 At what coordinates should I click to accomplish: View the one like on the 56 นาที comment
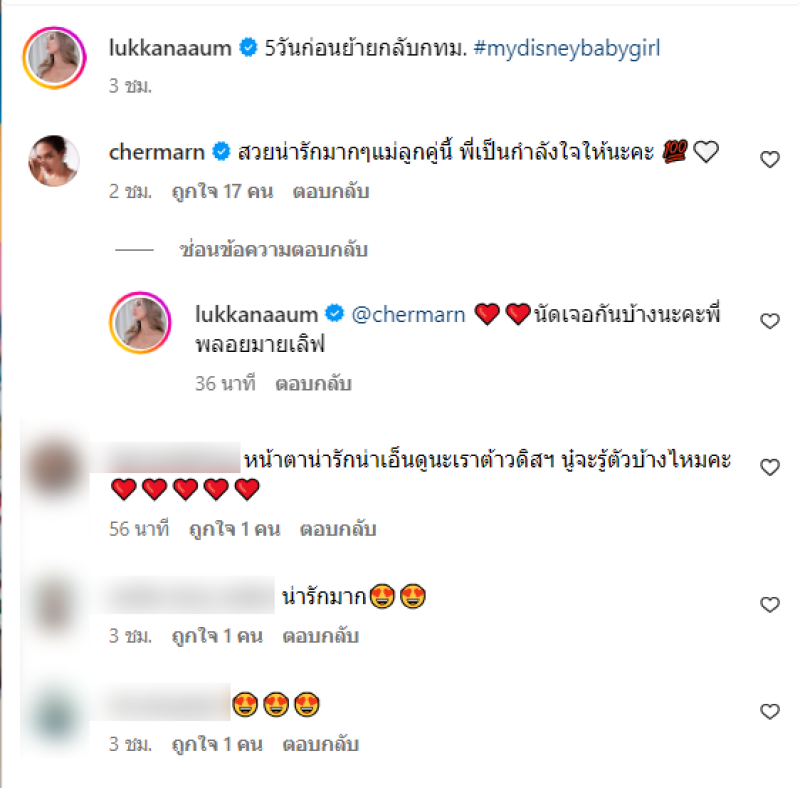[x=235, y=529]
